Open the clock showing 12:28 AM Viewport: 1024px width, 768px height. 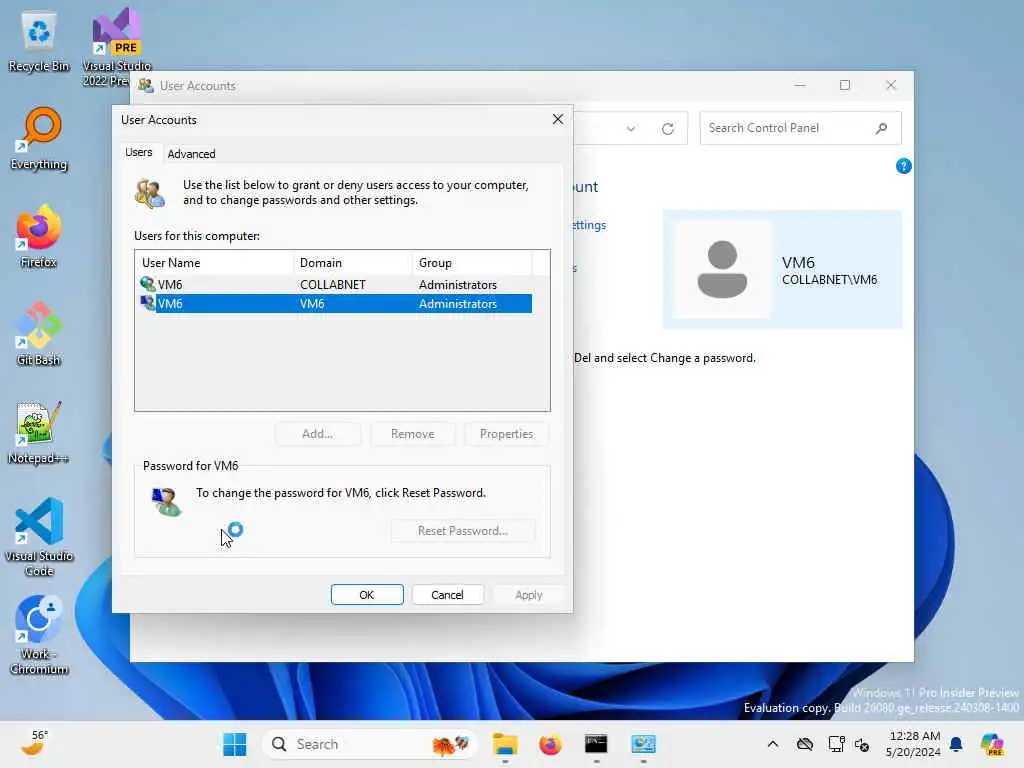click(x=914, y=744)
